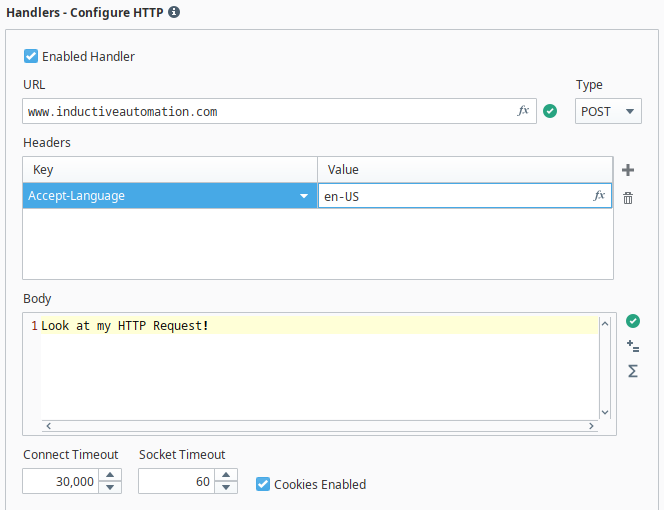Image resolution: width=664 pixels, height=510 pixels.
Task: Open fx expression icon in header value
Action: click(599, 195)
